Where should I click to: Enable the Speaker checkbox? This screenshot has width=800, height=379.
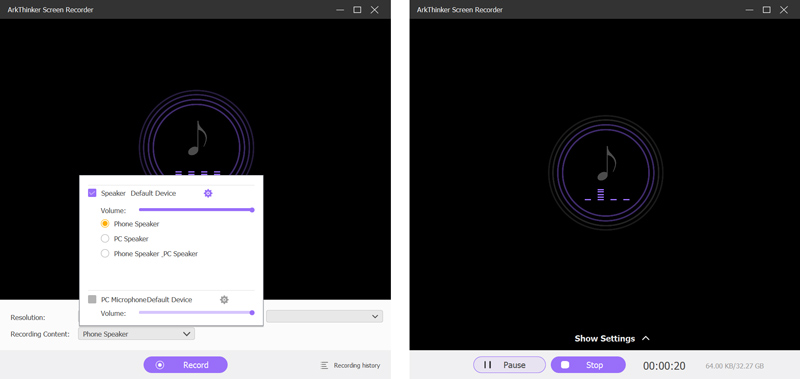[x=92, y=193]
